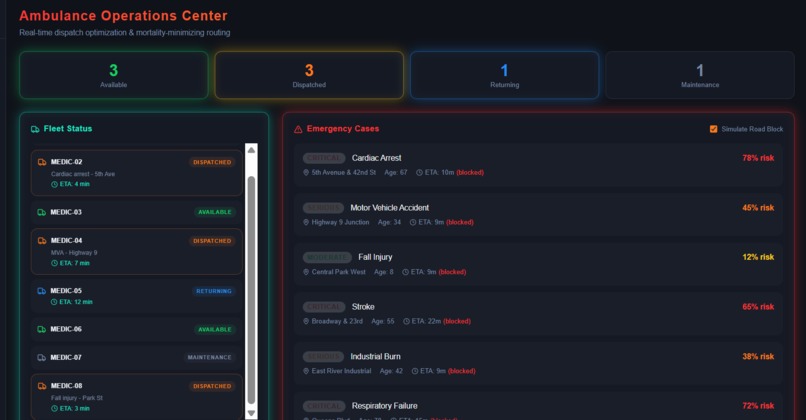Click 'MVA - Highway 9' assignment text
Screen dimensions: 806x420
[x=74, y=253]
